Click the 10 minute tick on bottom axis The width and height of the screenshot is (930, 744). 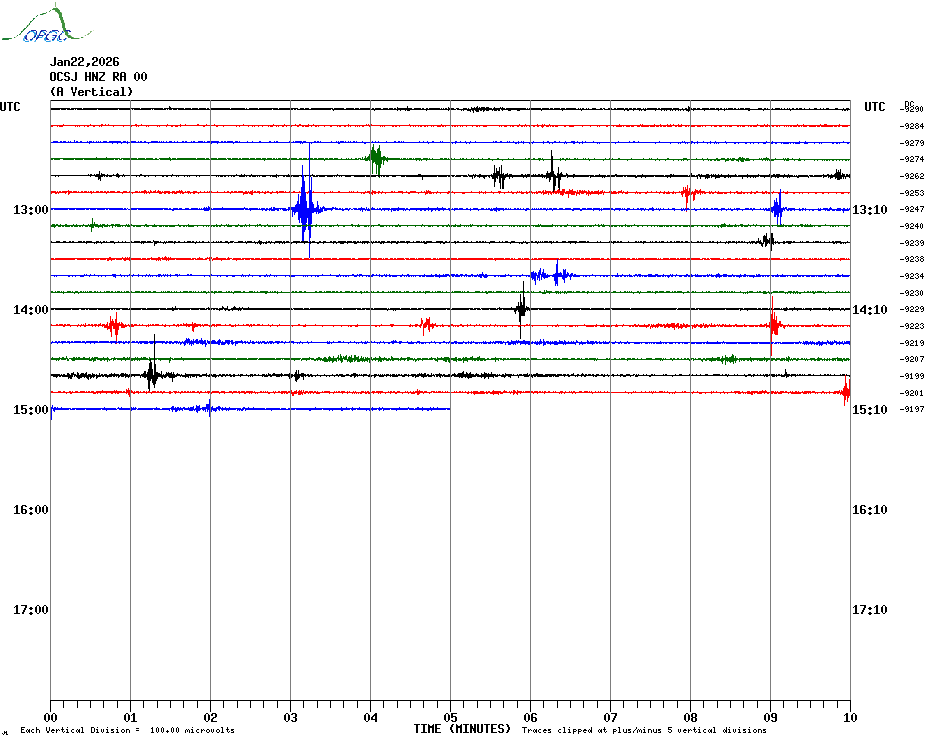click(849, 717)
